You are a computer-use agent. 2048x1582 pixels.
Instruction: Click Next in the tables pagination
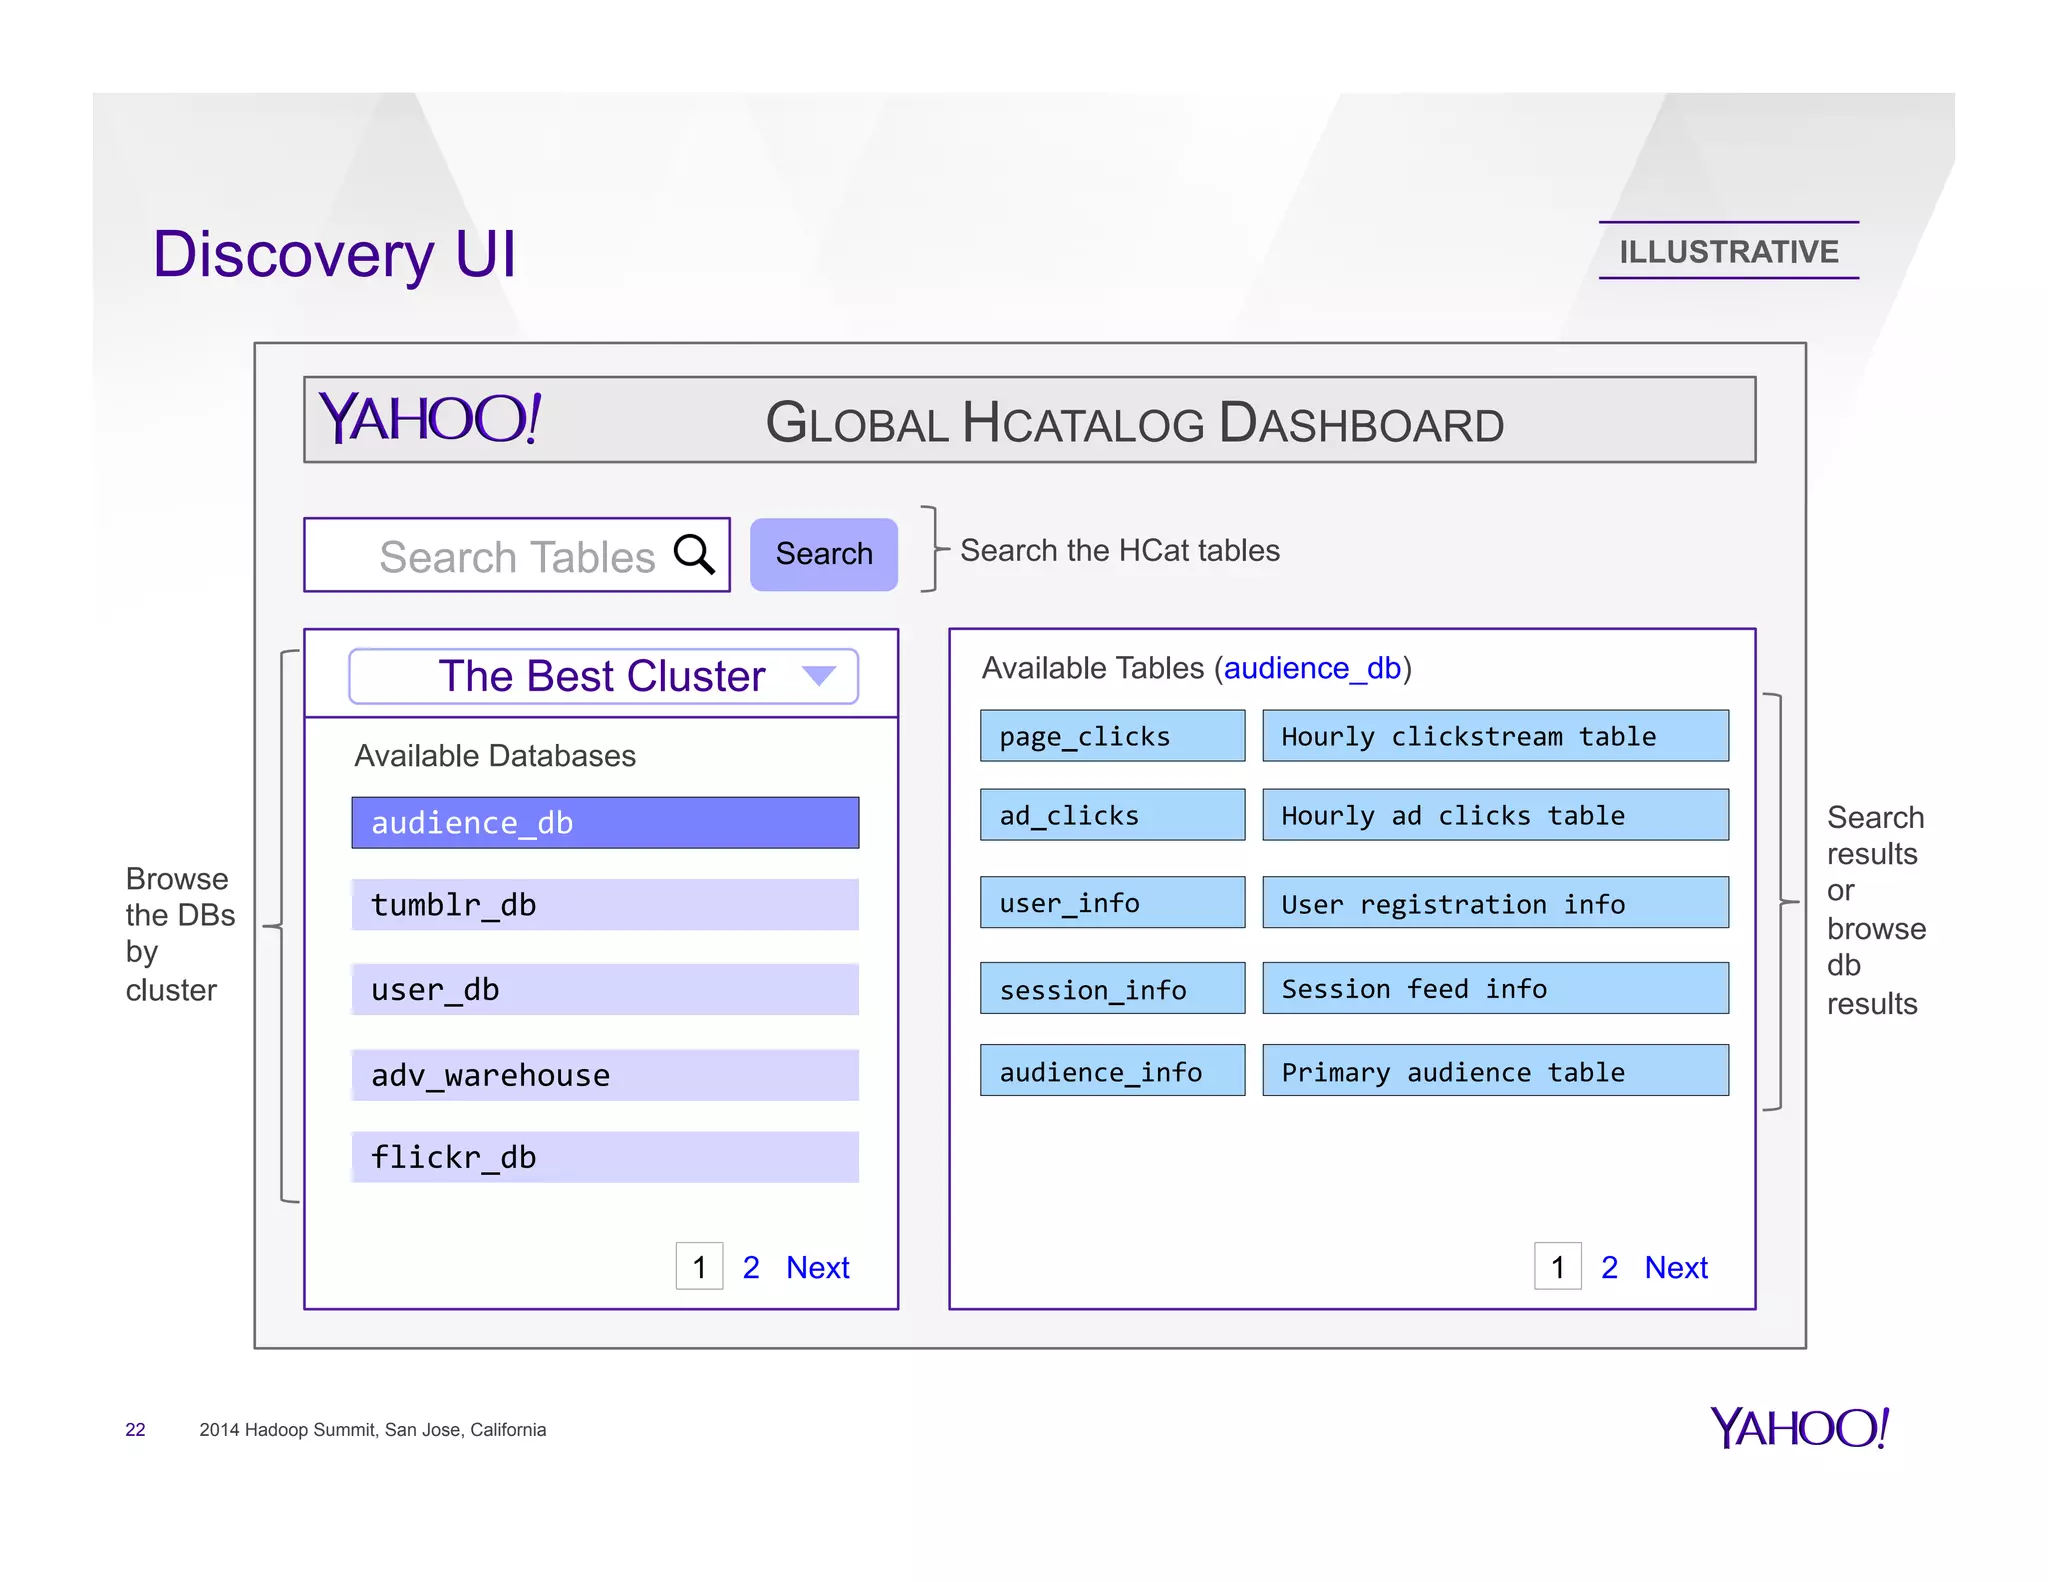click(1676, 1268)
